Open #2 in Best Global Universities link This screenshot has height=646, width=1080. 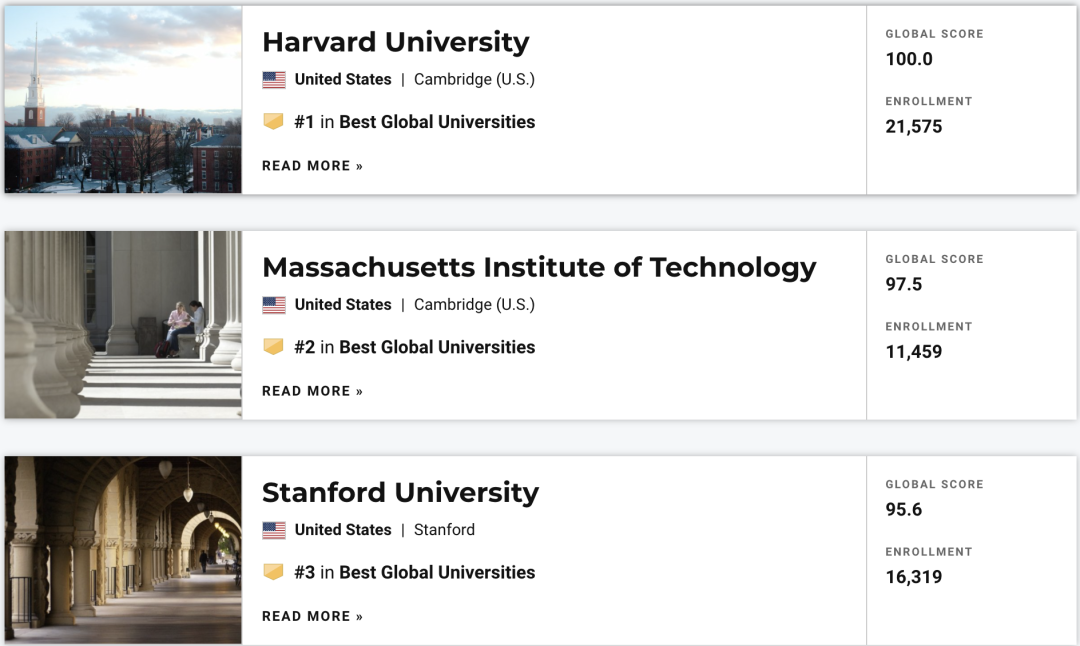[x=415, y=347]
